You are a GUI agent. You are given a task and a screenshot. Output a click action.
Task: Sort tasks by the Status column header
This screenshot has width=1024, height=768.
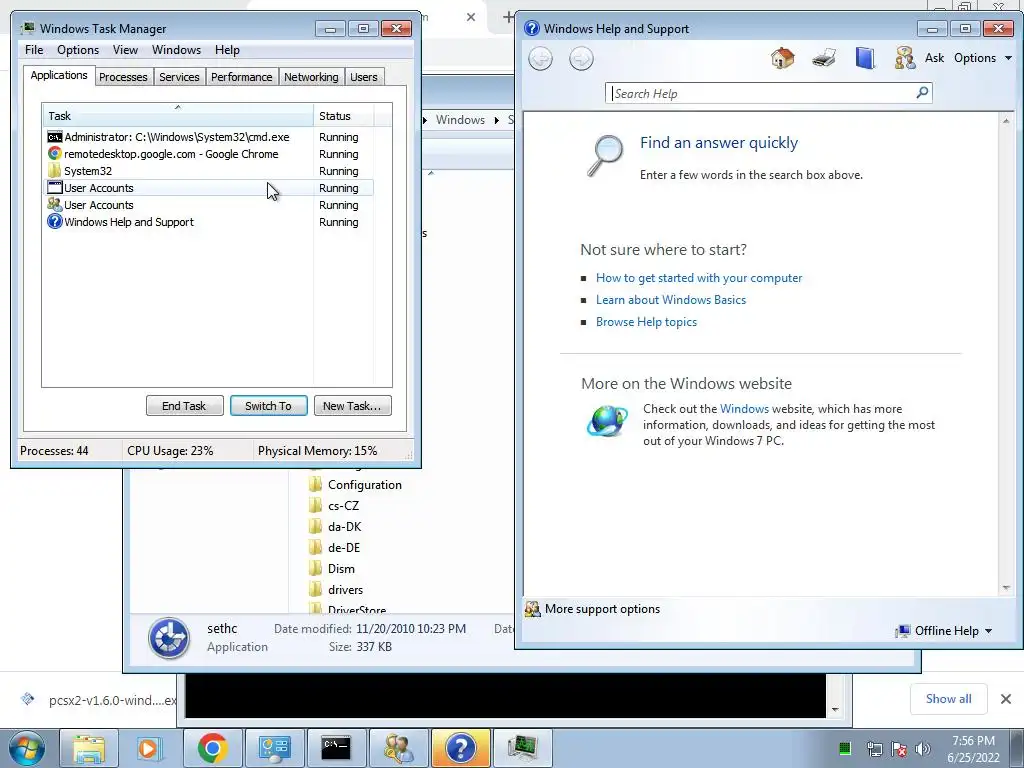click(x=344, y=116)
